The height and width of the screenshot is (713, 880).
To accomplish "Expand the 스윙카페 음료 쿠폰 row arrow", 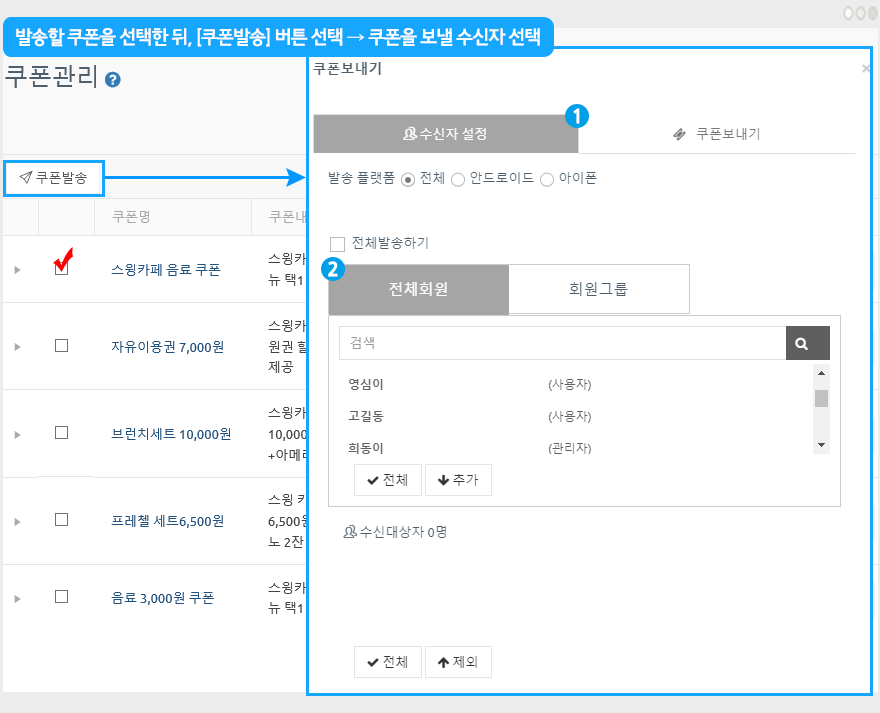I will tap(17, 270).
